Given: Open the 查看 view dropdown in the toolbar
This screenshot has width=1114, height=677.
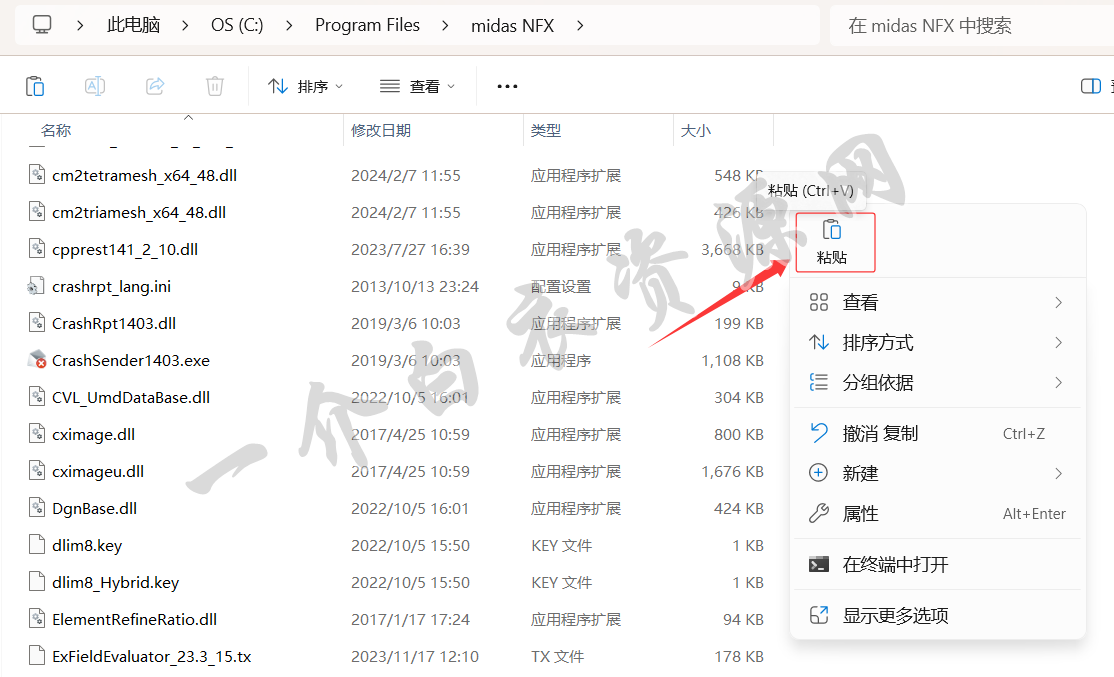Looking at the screenshot, I should point(417,86).
